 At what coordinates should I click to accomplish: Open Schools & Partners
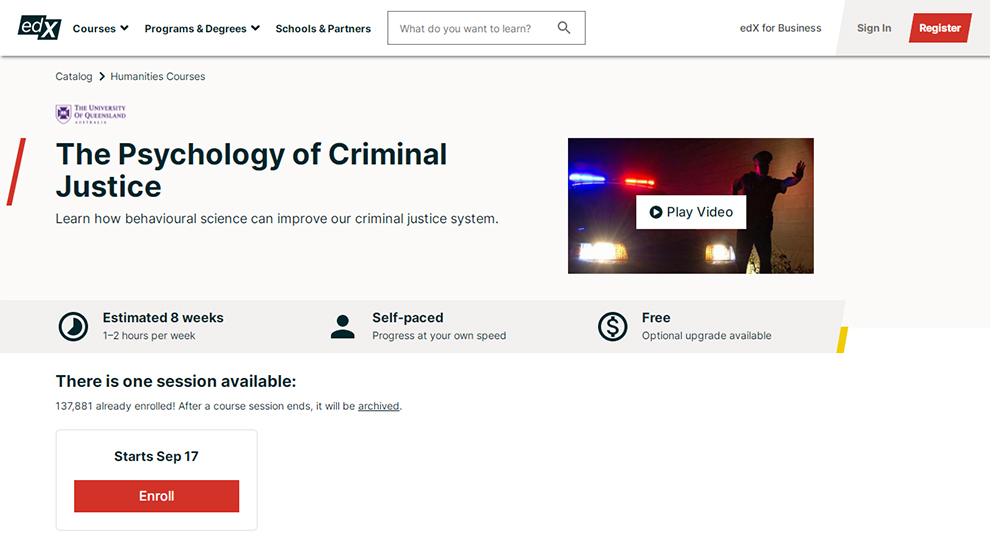tap(323, 28)
